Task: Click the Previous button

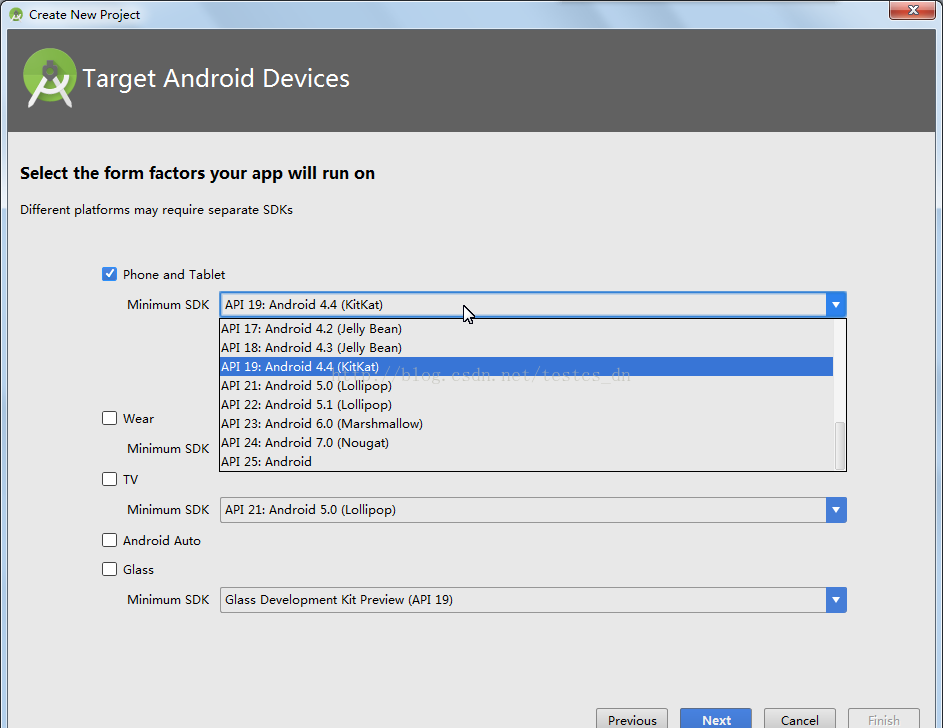Action: coord(631,720)
